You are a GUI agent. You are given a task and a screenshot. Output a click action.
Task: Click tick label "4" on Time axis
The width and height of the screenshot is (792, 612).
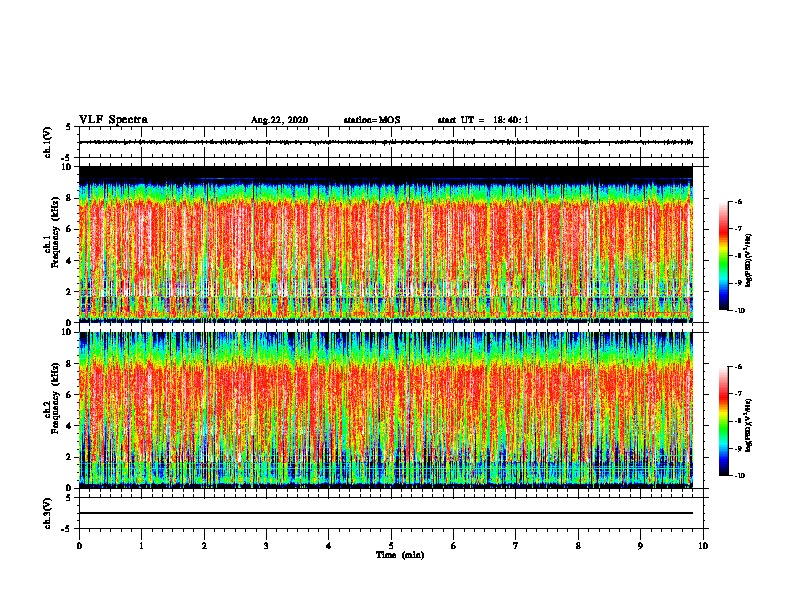[x=329, y=546]
